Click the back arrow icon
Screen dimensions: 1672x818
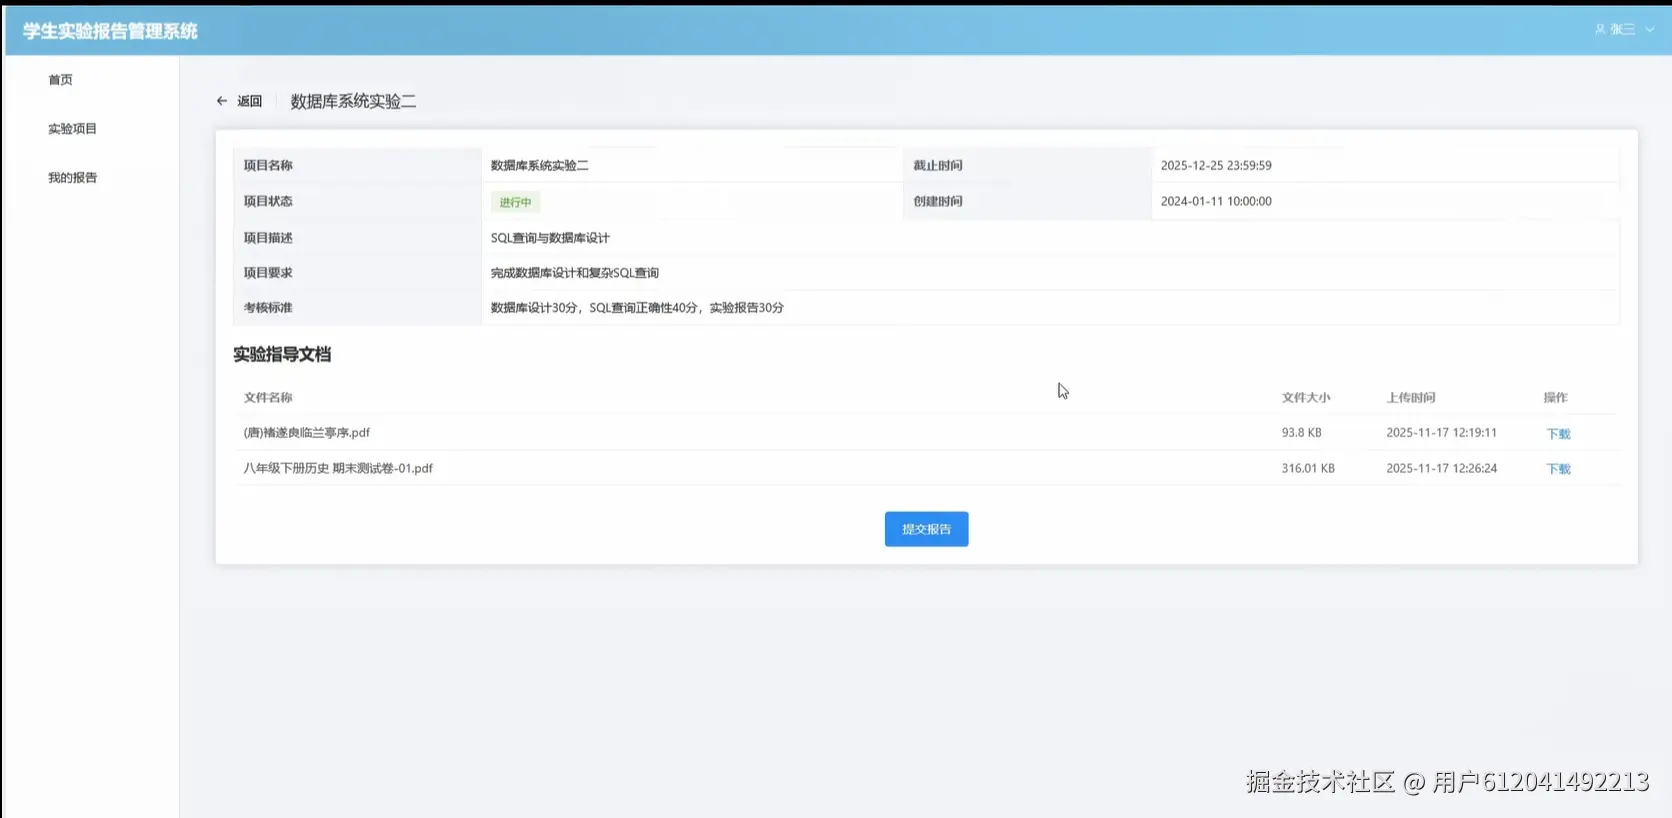click(x=222, y=101)
